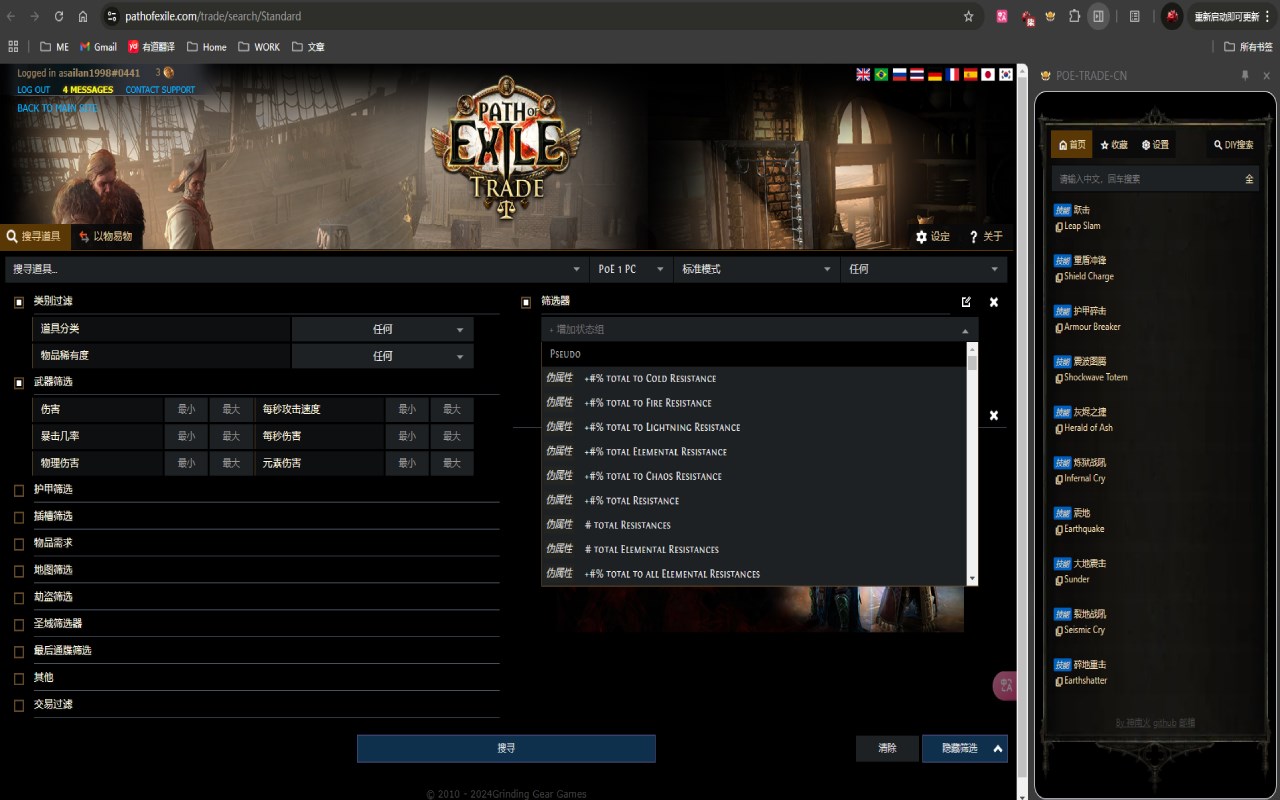
Task: Select the Spanish flag language
Action: tap(970, 74)
